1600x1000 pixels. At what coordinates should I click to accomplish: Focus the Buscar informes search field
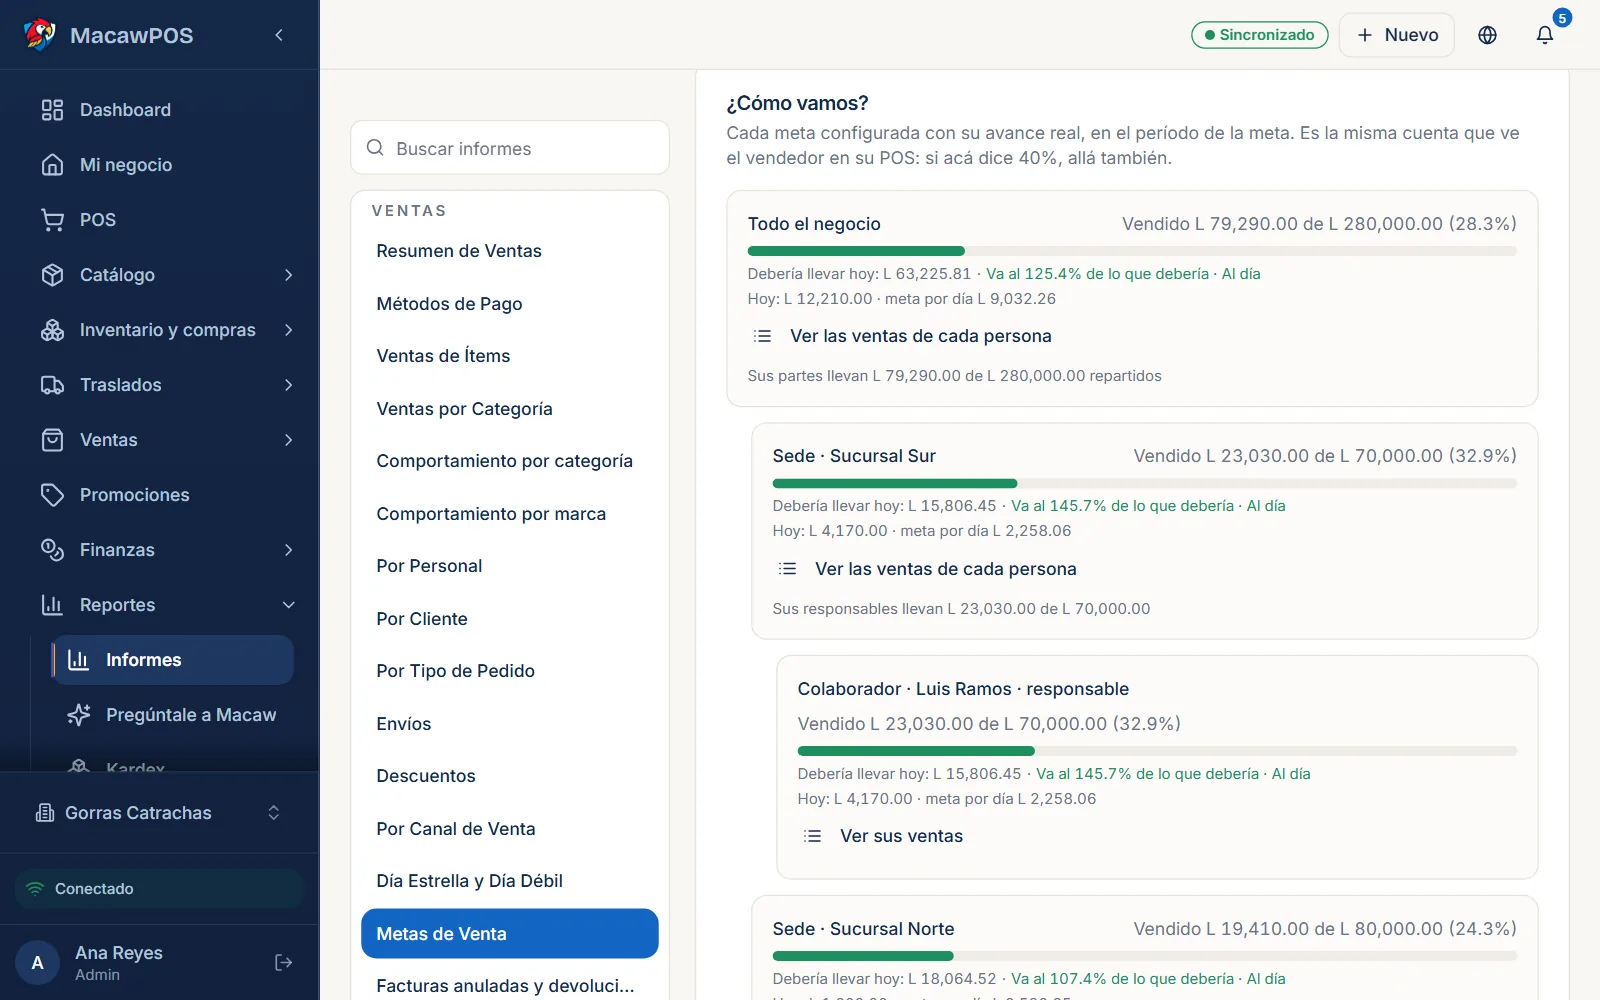click(510, 148)
